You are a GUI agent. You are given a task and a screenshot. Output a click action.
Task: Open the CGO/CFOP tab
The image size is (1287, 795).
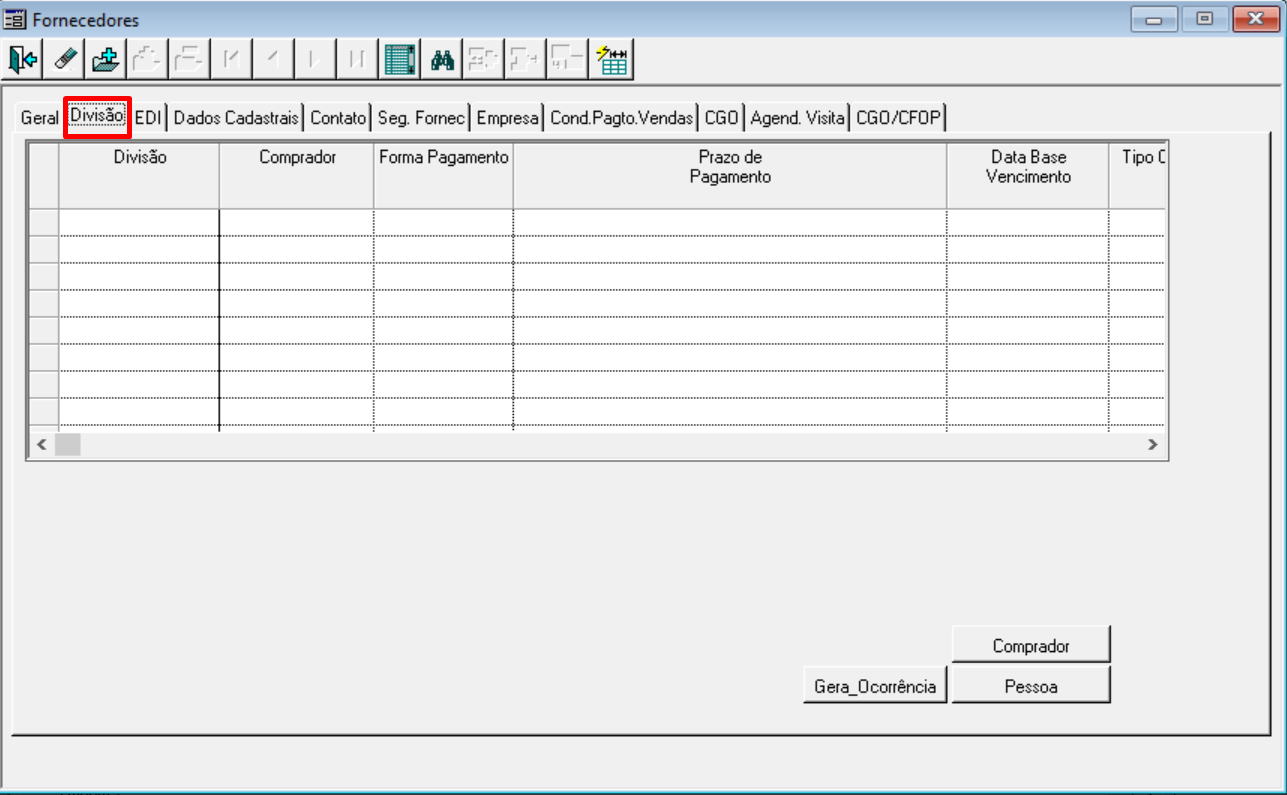click(x=899, y=118)
